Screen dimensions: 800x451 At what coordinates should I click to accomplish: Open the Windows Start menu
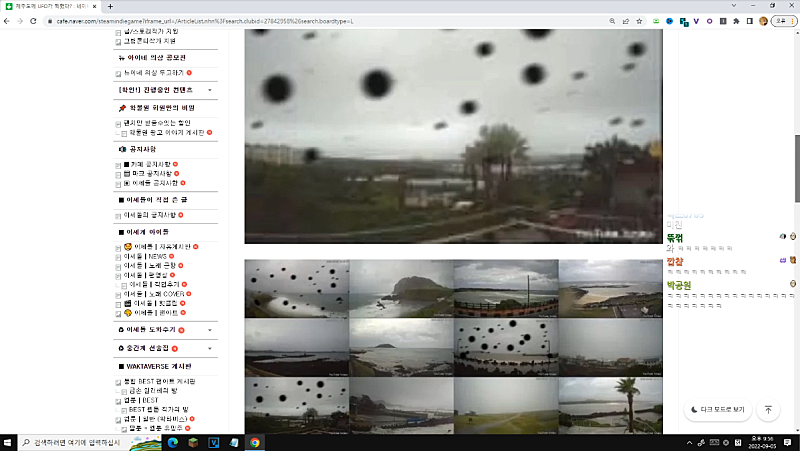[7, 442]
